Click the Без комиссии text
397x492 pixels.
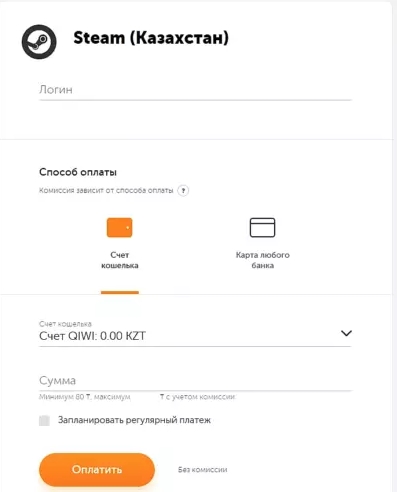[203, 470]
